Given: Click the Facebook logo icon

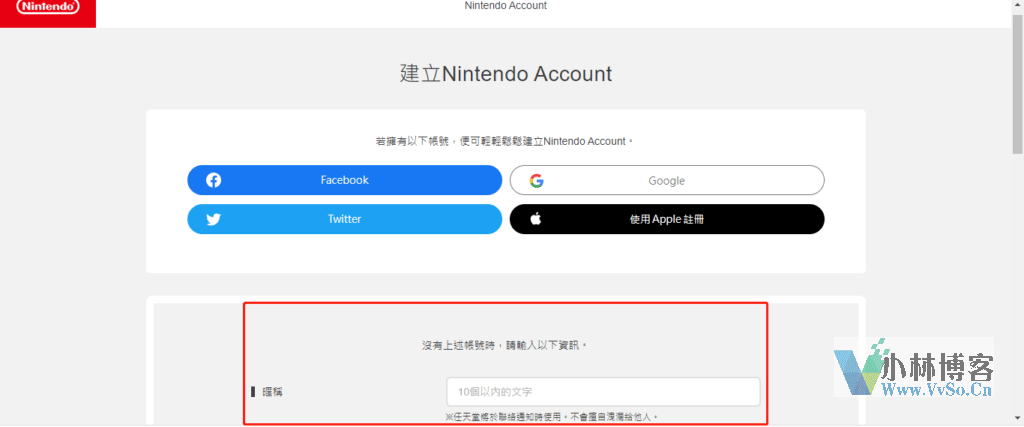Looking at the screenshot, I should tap(214, 180).
